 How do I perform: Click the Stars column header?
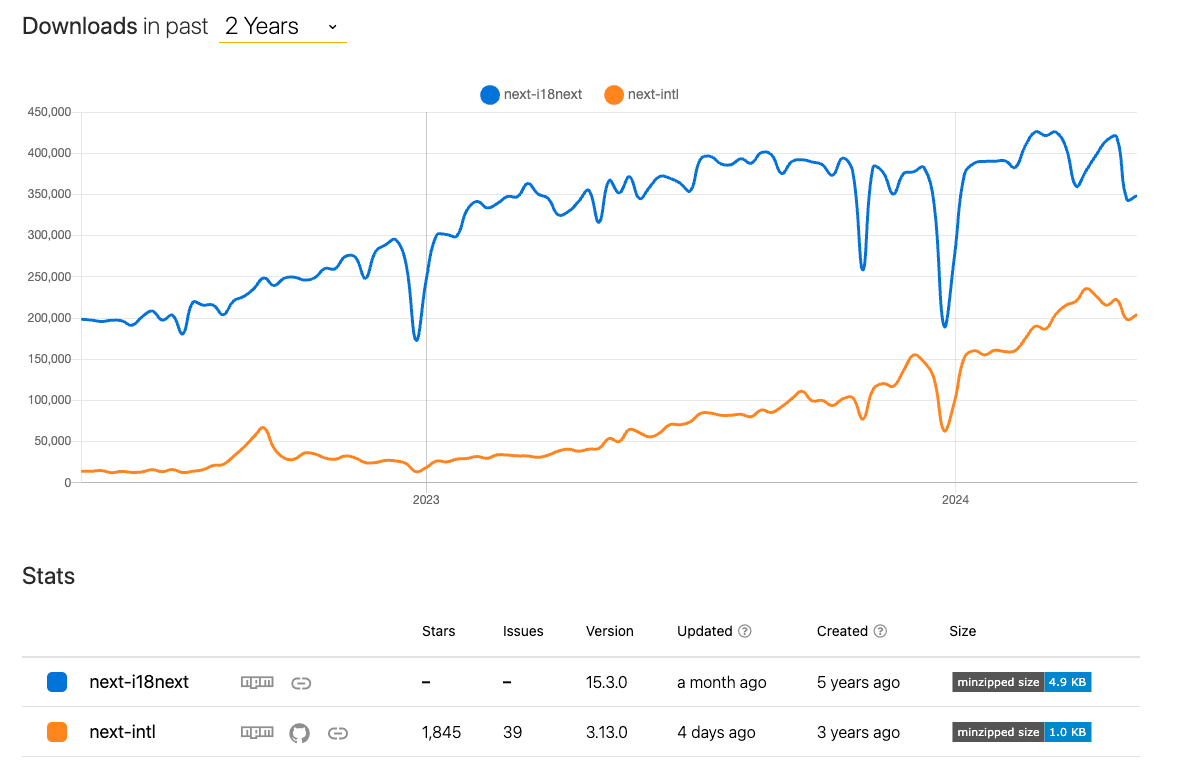pos(439,631)
